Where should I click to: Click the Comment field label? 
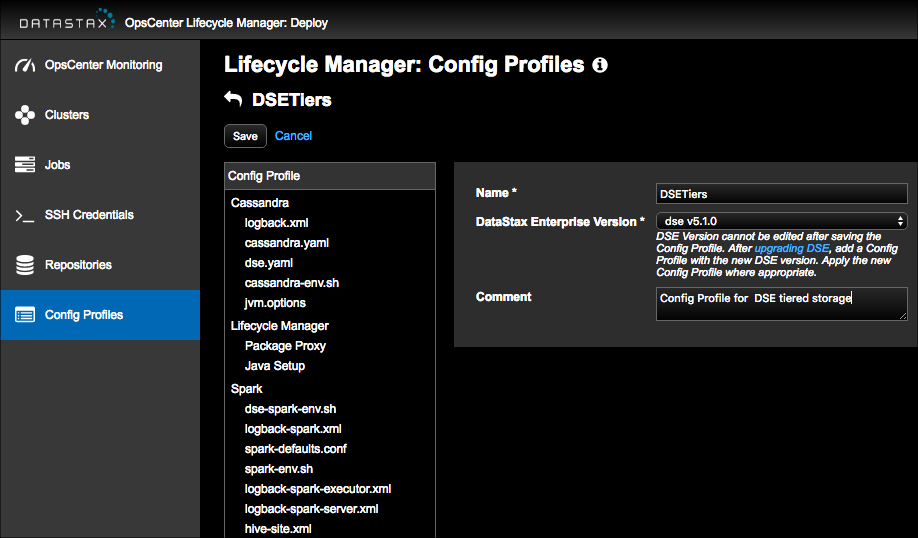click(503, 297)
